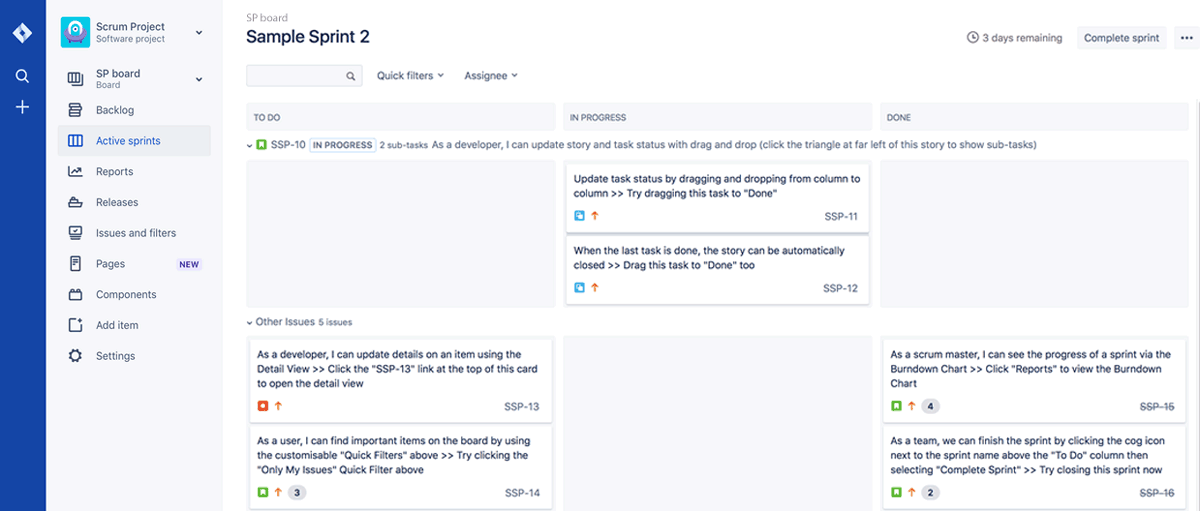Image resolution: width=1200 pixels, height=511 pixels.
Task: Open the SSP-13 issue link
Action: coord(521,406)
